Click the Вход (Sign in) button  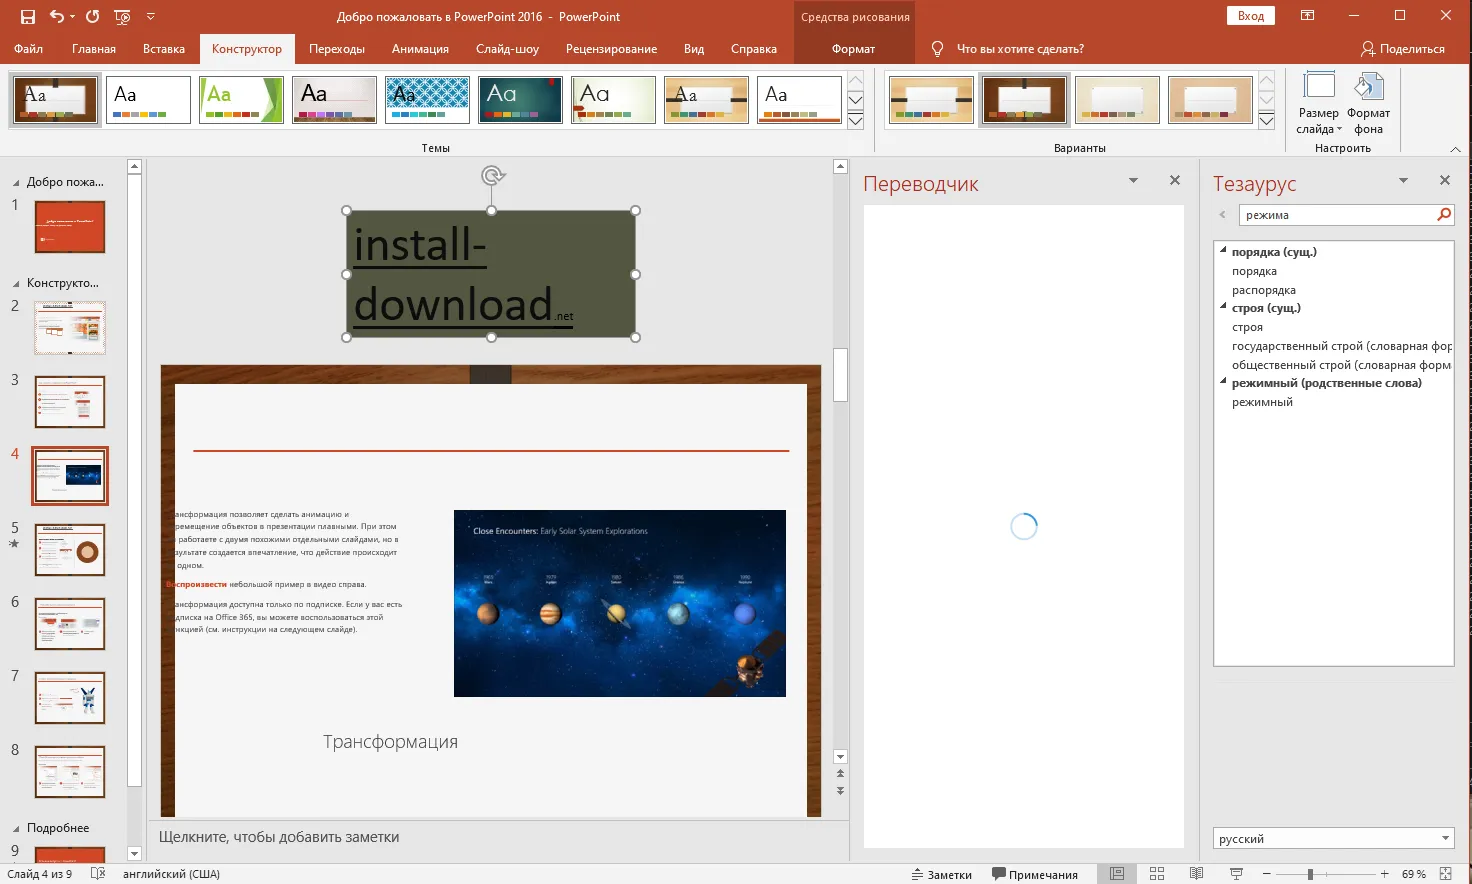(1250, 16)
